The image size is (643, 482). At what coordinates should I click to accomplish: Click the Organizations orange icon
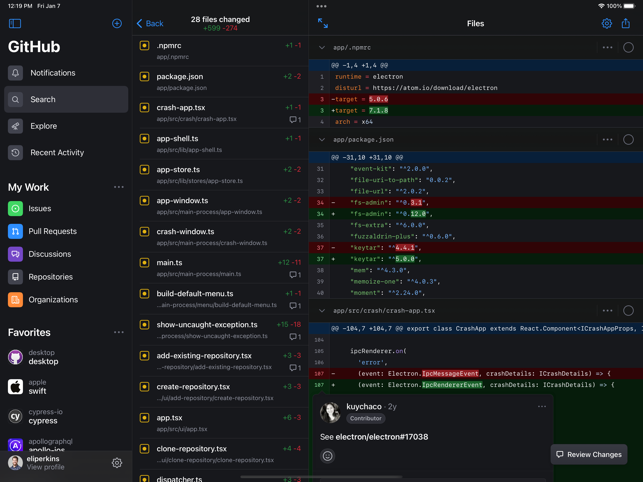(15, 299)
